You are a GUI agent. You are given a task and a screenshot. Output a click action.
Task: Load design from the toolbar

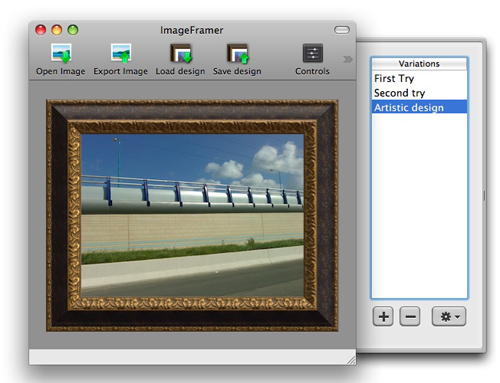(180, 53)
